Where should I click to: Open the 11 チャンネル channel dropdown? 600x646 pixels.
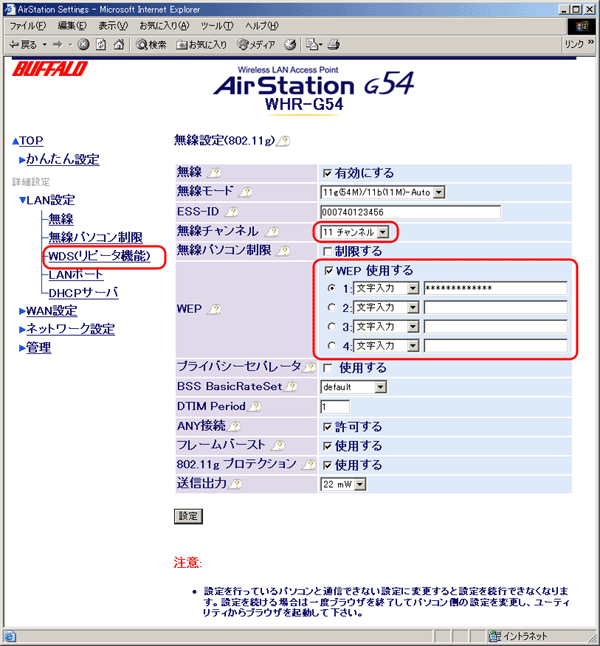pyautogui.click(x=355, y=232)
